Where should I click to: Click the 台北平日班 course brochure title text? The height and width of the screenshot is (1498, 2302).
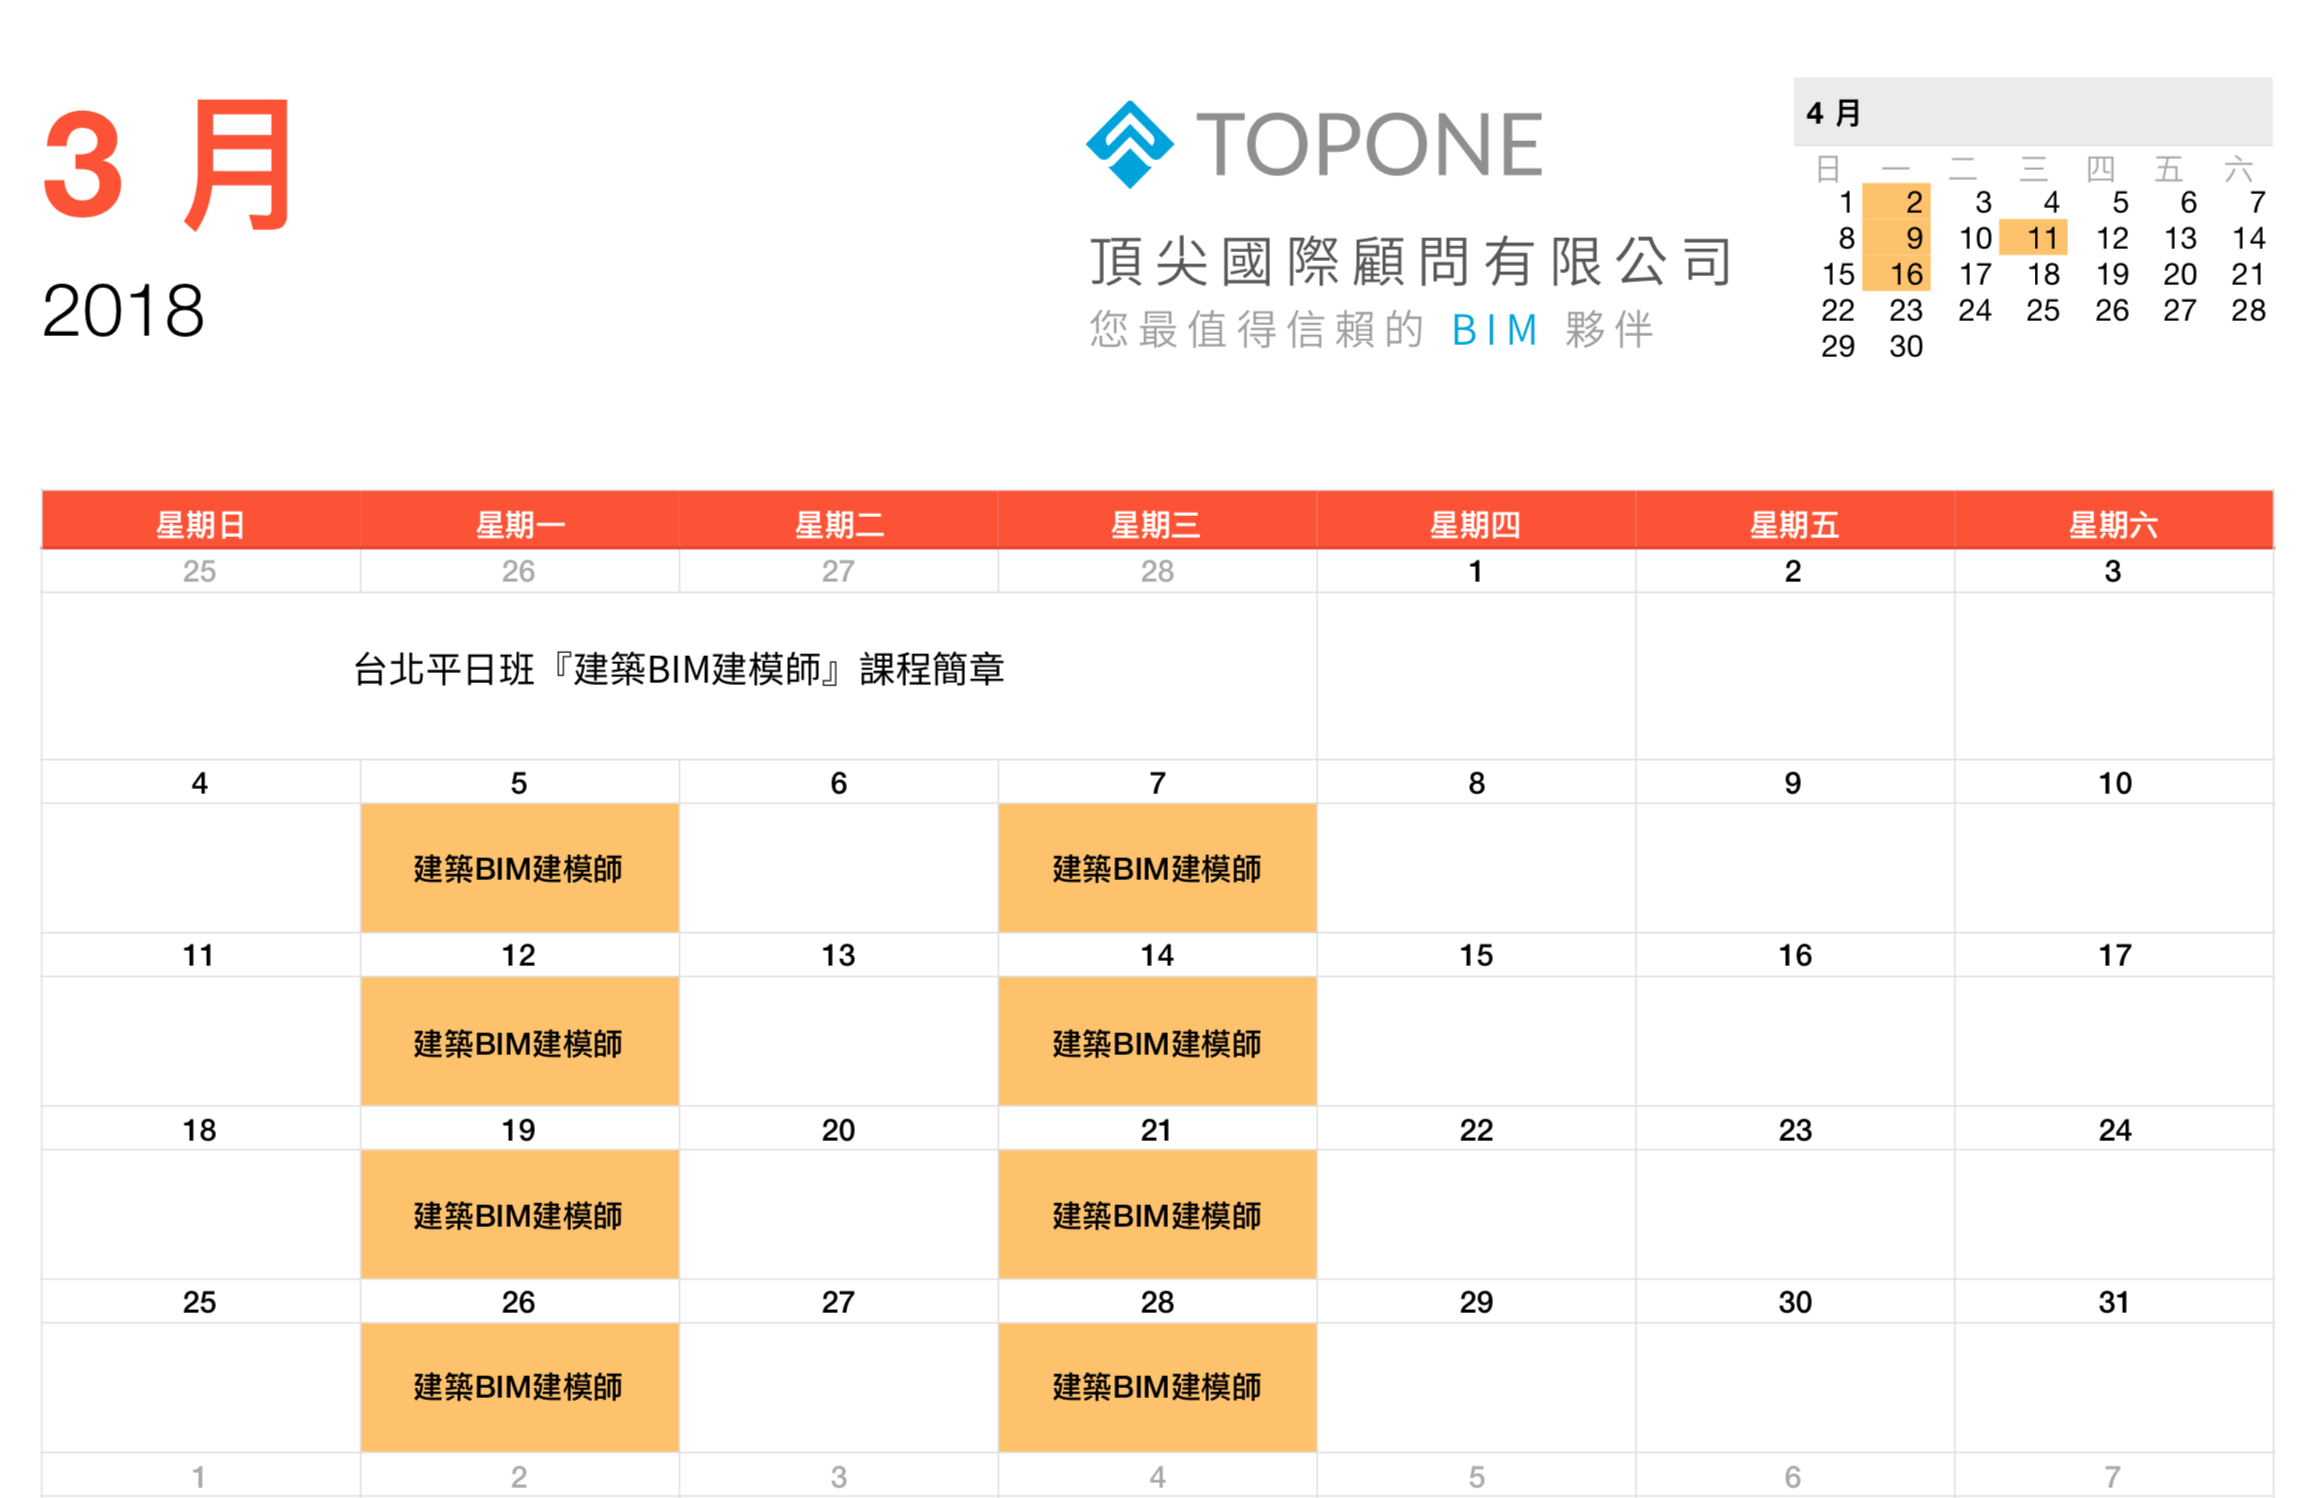click(678, 669)
